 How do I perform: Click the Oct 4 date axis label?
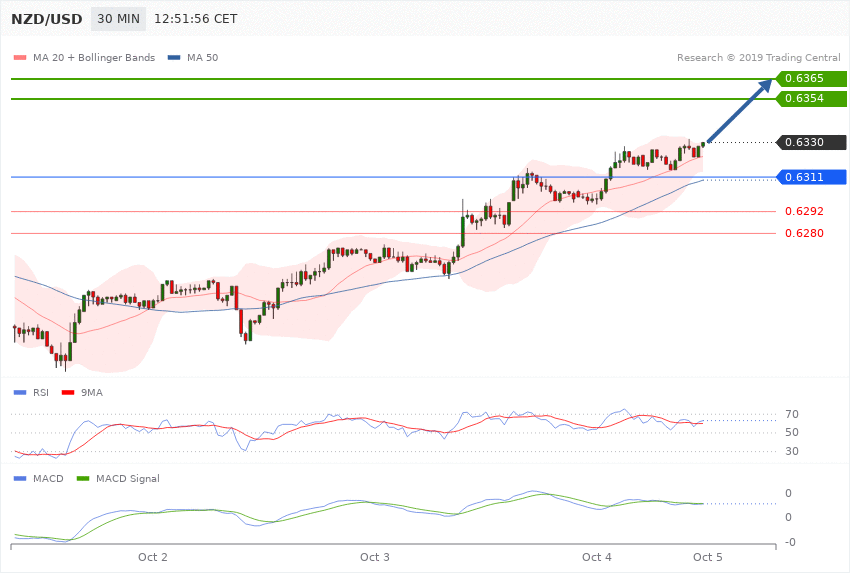pyautogui.click(x=597, y=558)
